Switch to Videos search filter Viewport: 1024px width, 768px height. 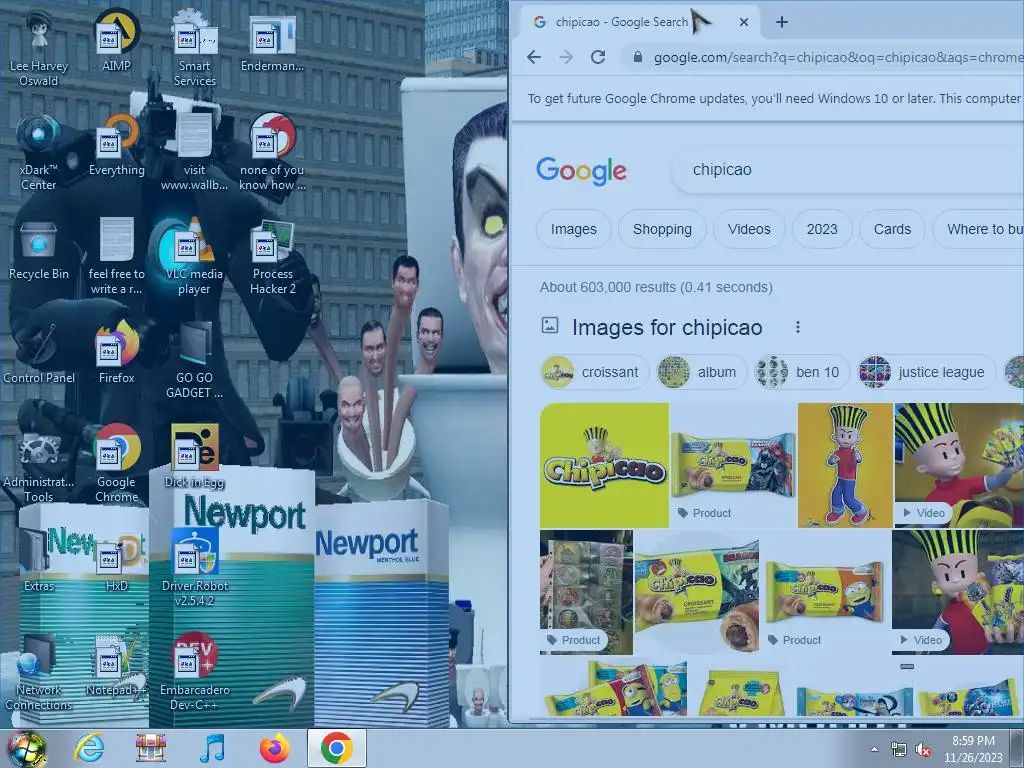coord(749,229)
